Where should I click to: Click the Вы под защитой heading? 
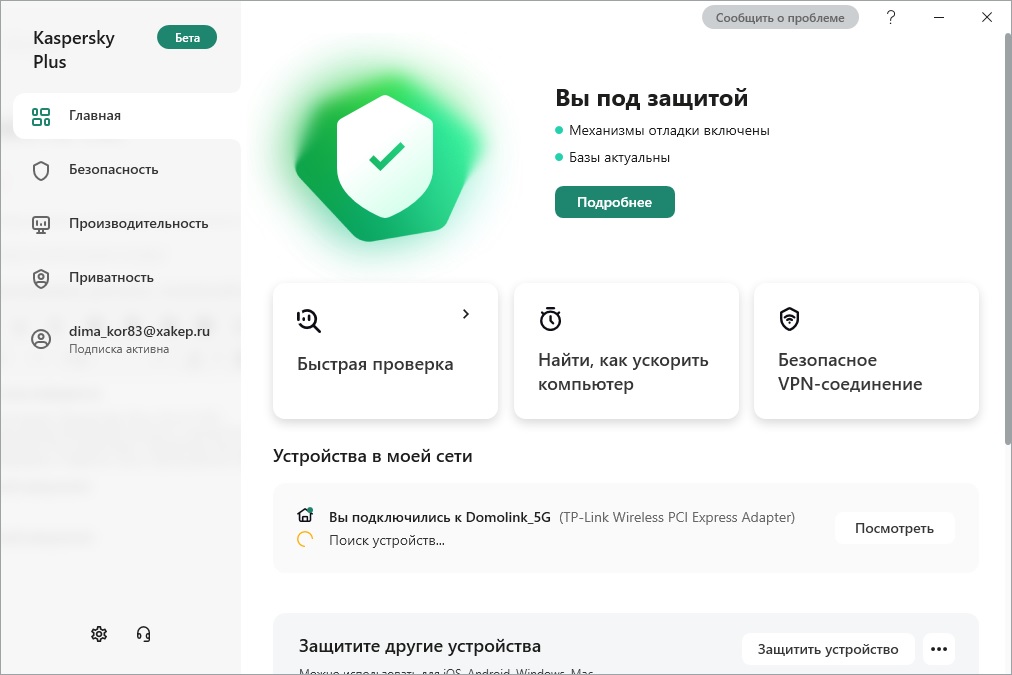[x=651, y=98]
